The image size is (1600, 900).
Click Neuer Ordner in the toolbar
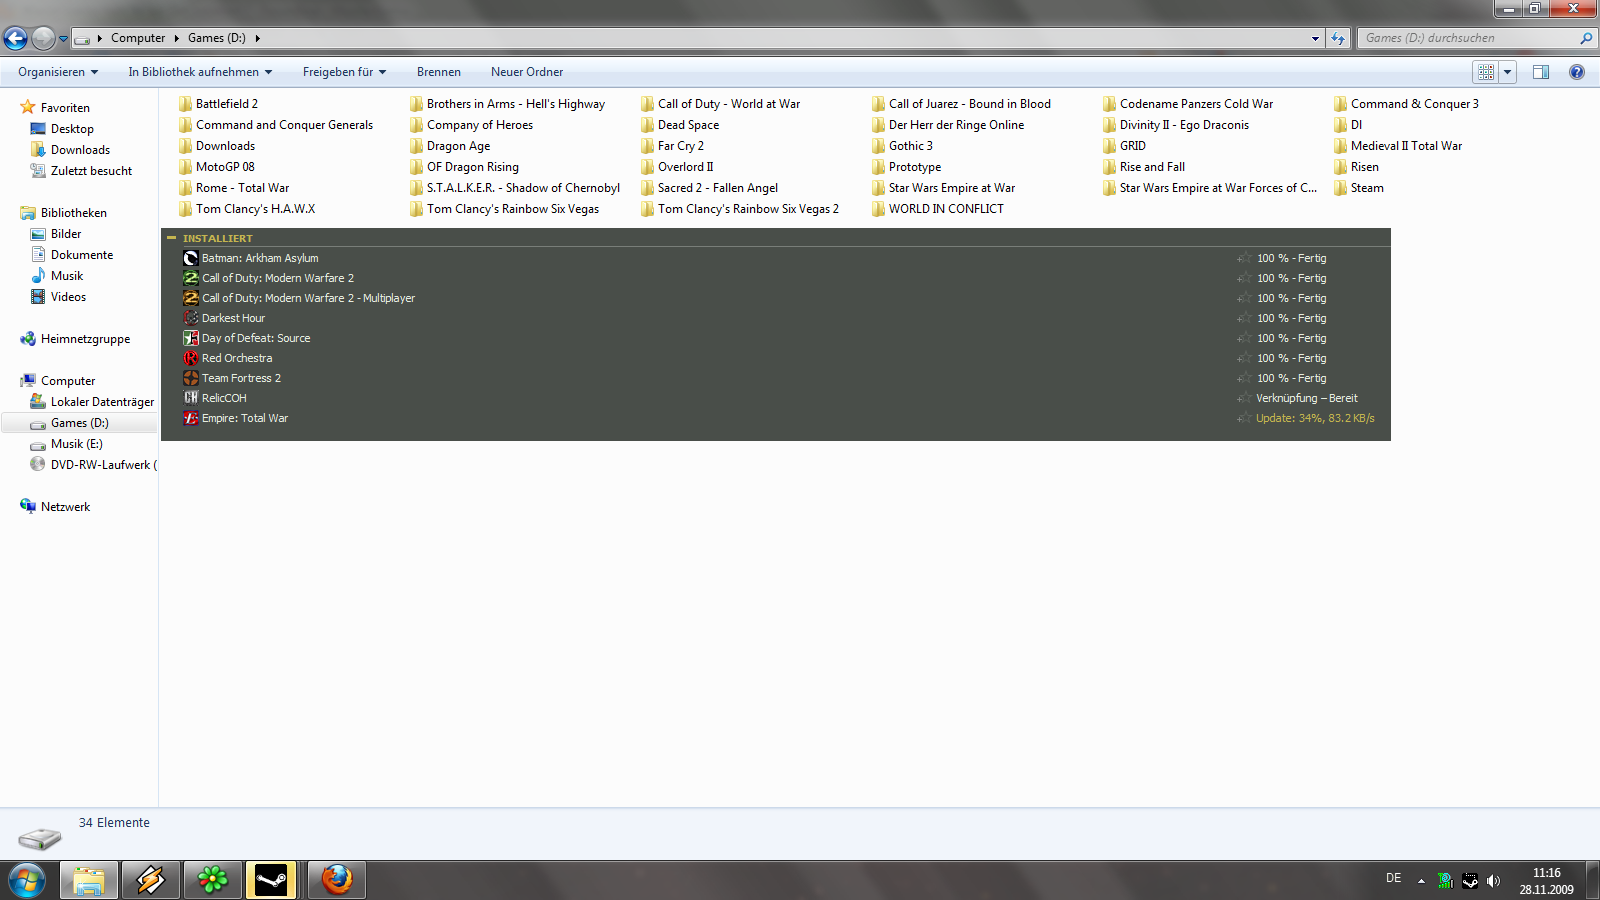[527, 72]
